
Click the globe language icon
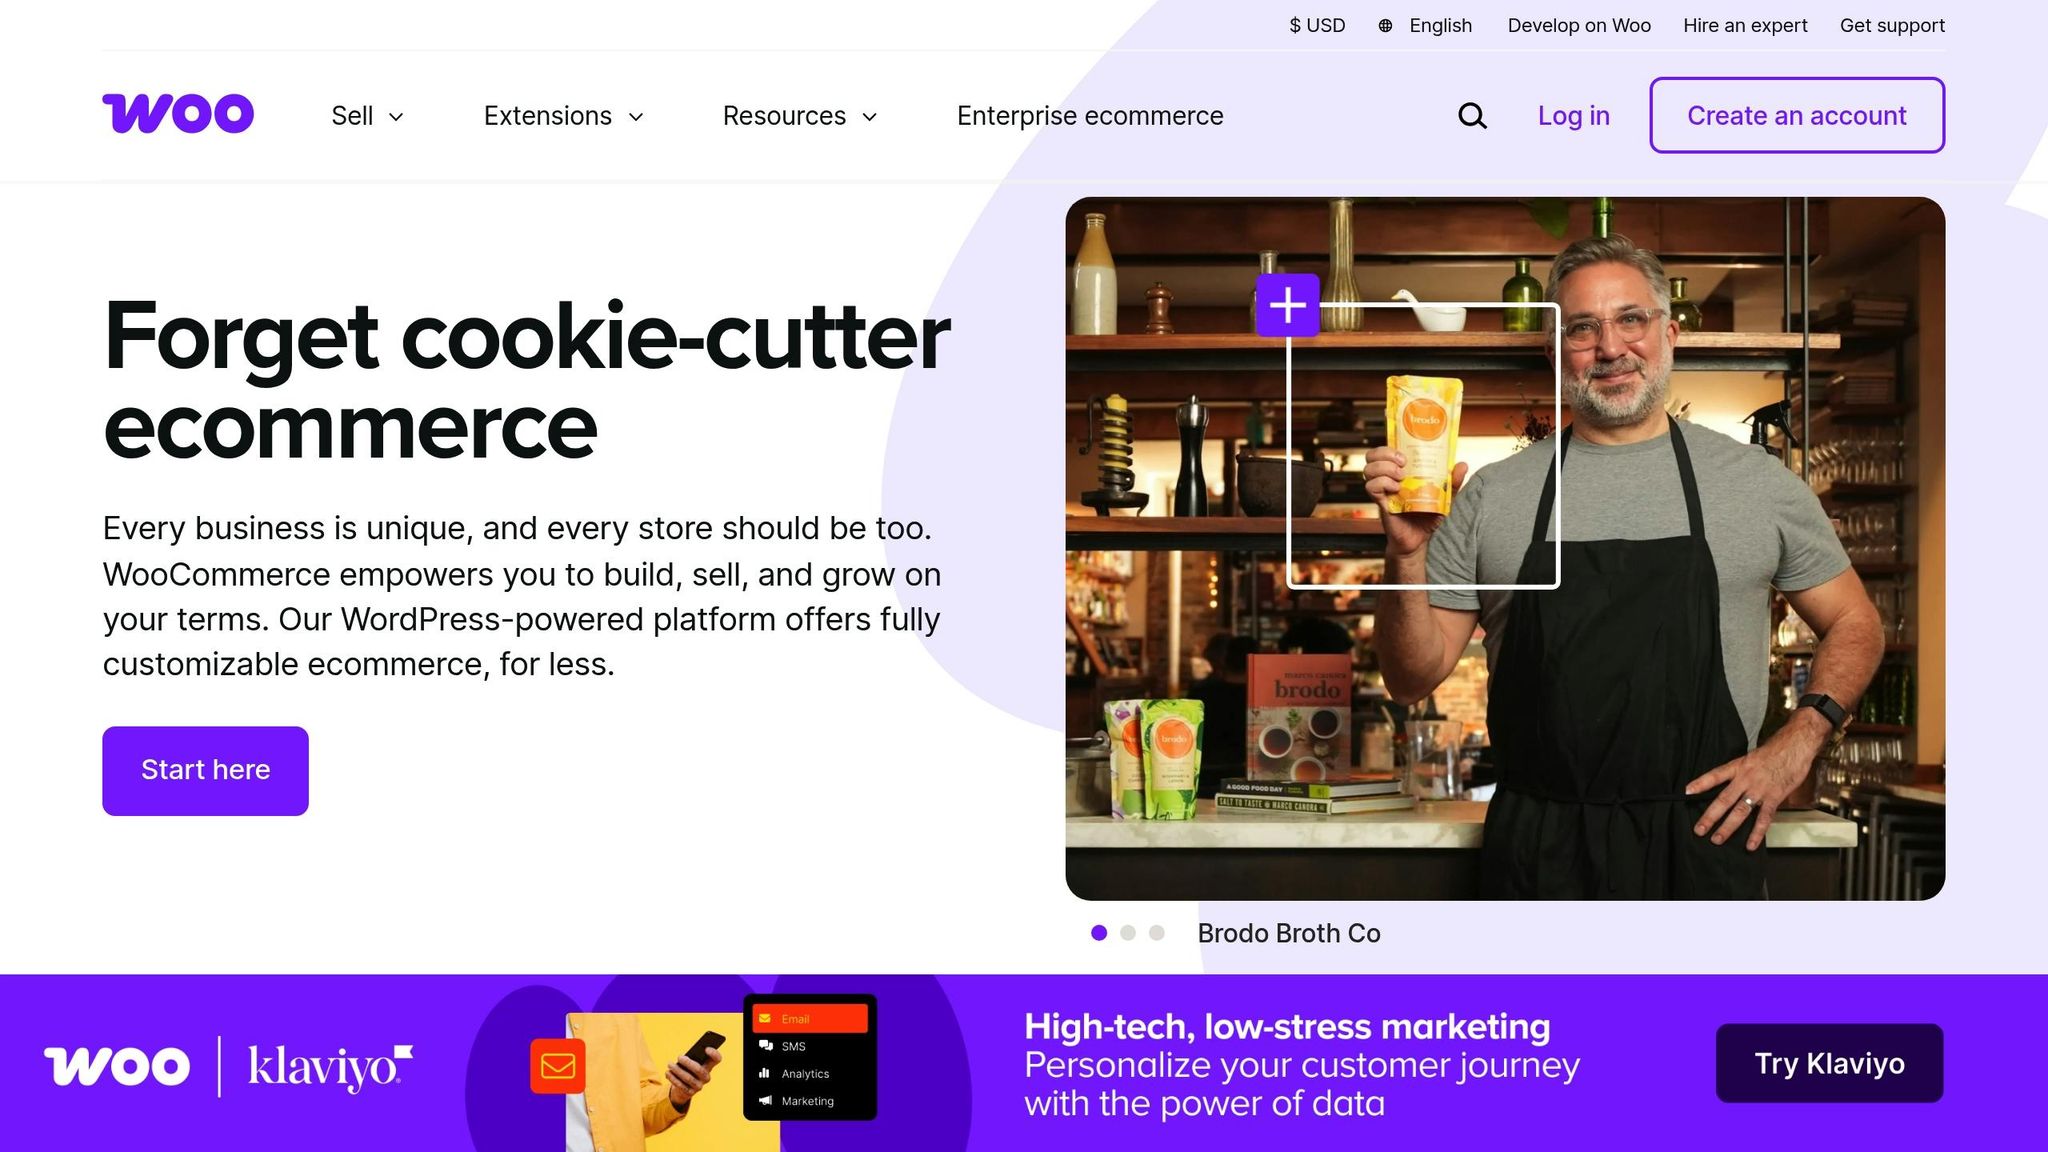[x=1385, y=26]
